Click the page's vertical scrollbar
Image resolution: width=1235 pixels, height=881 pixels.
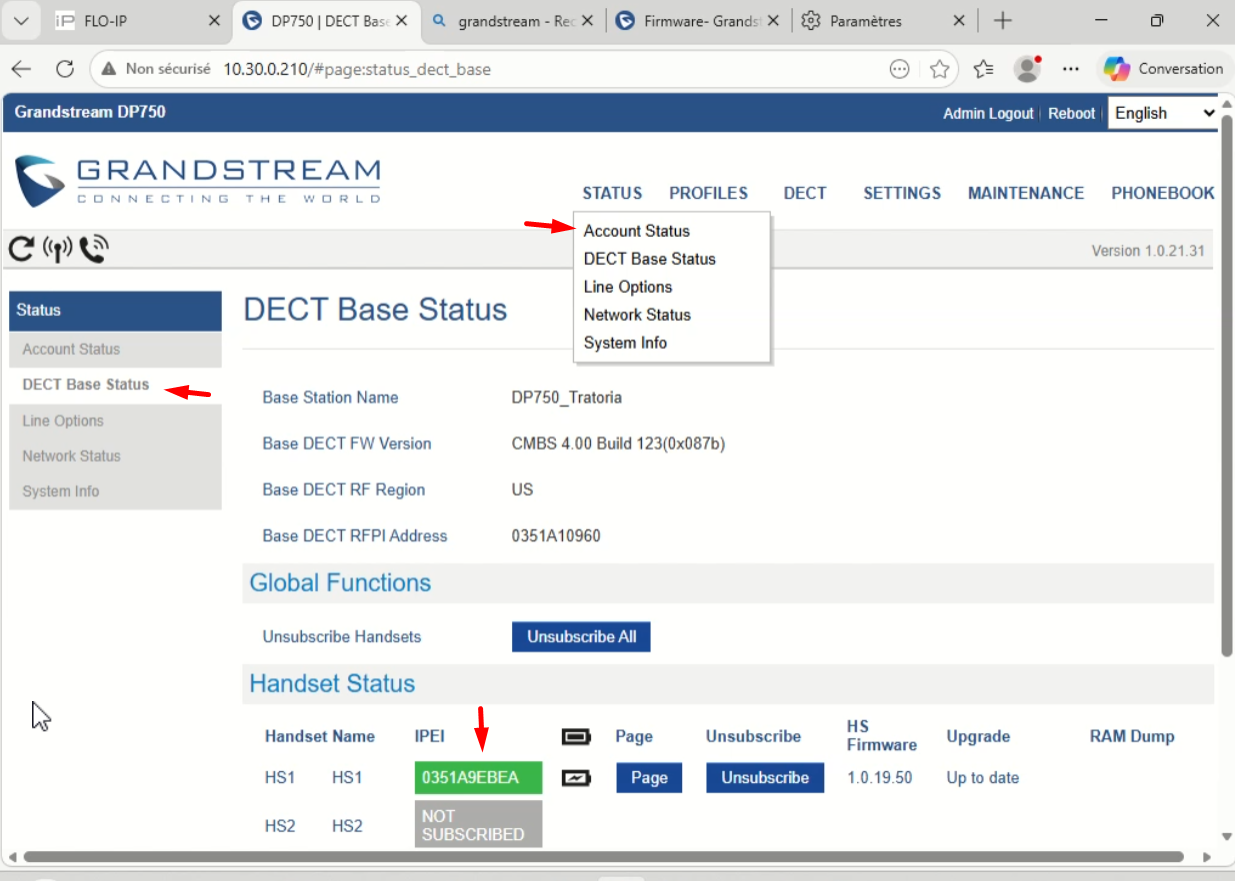1226,386
